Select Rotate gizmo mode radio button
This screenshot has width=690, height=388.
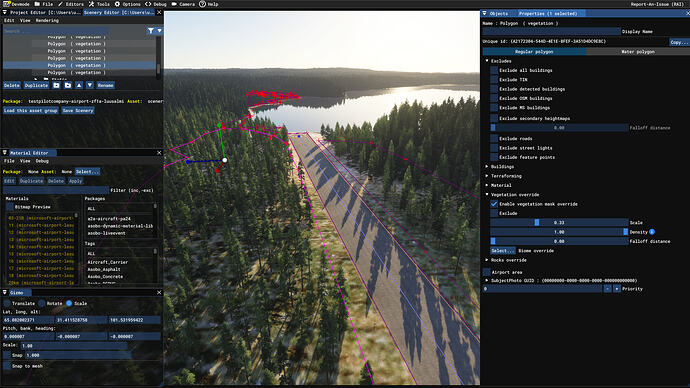42,303
